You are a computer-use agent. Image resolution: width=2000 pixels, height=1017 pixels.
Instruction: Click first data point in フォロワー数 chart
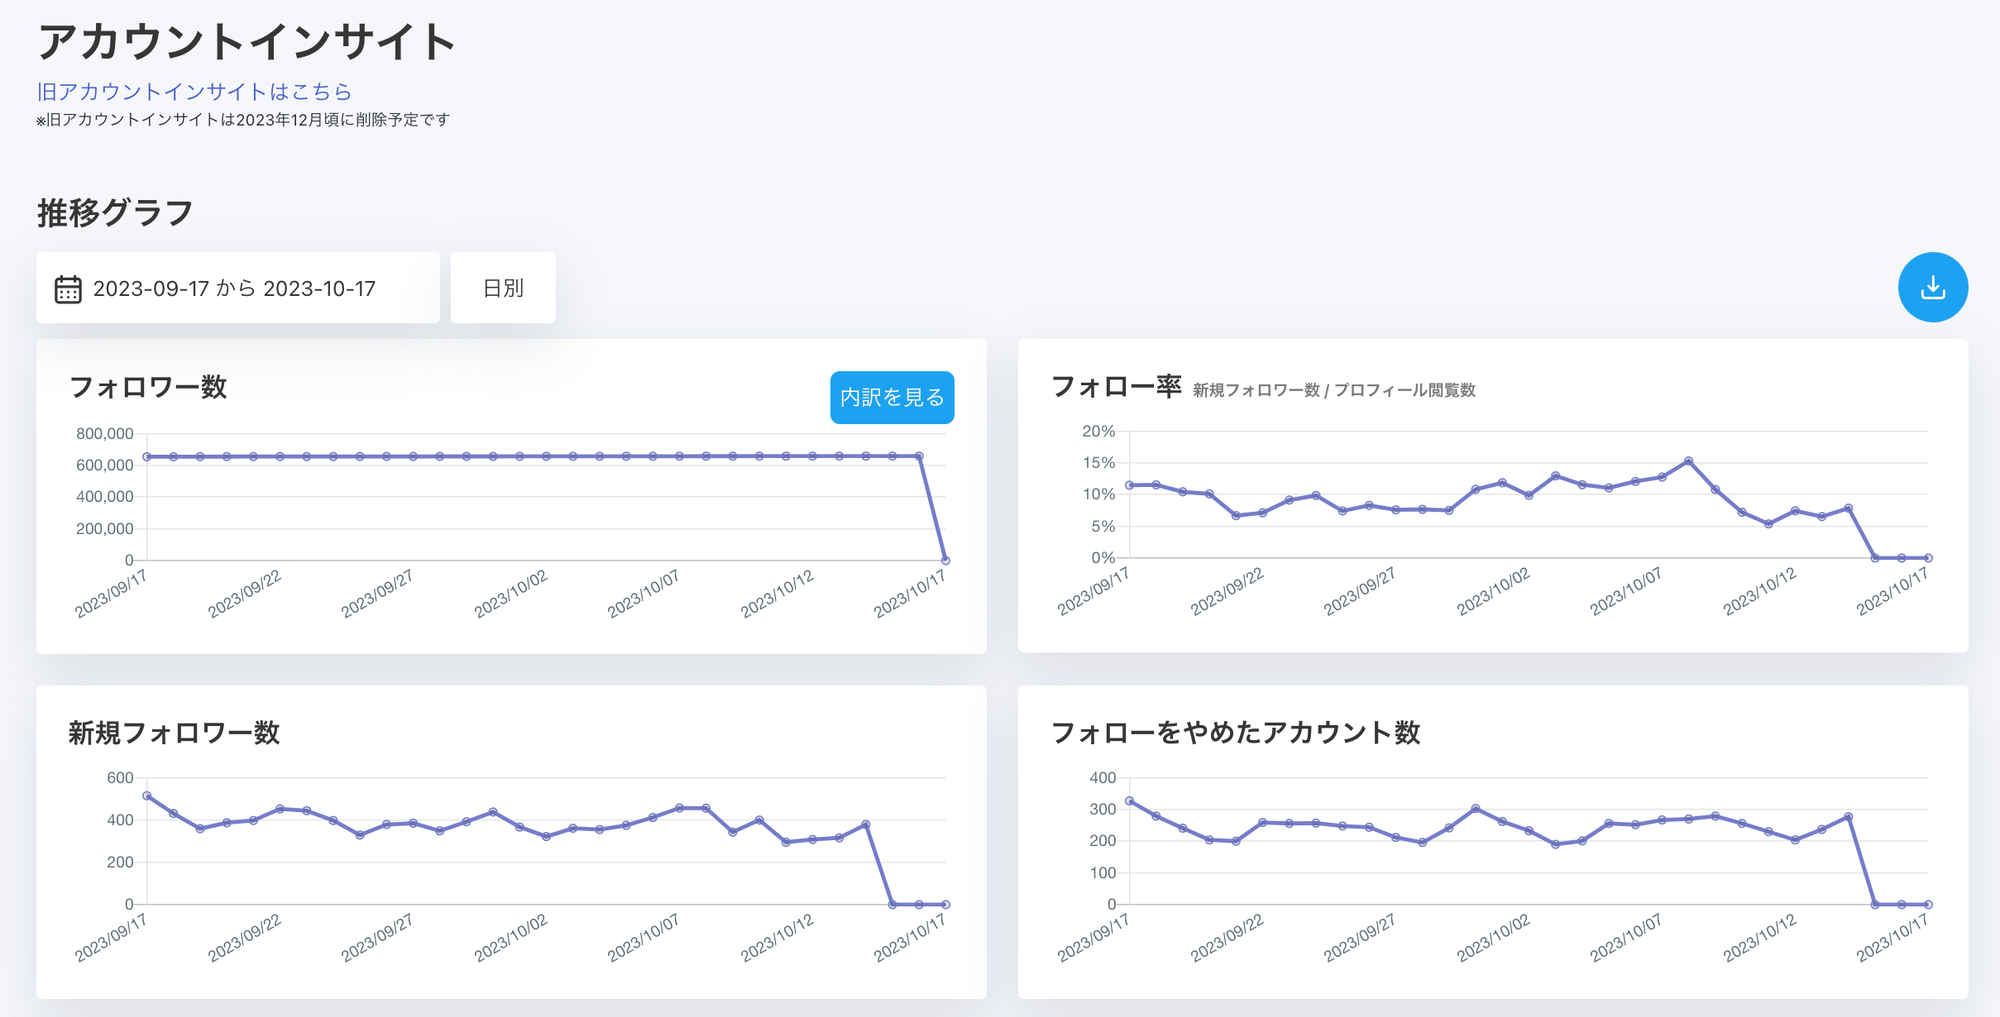(x=147, y=457)
